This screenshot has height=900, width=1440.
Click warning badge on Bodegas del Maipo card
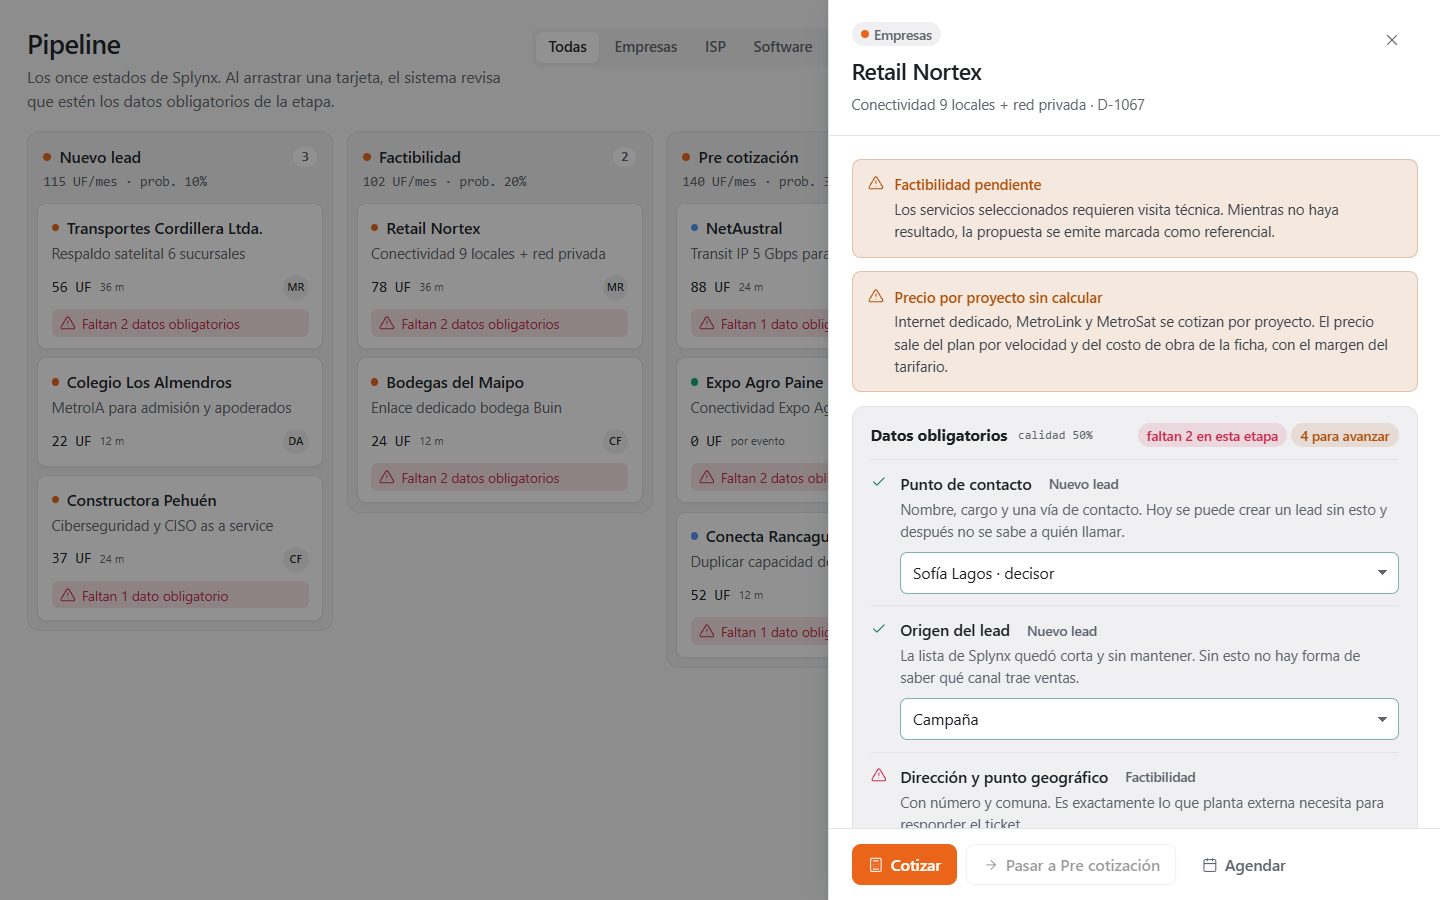click(499, 478)
